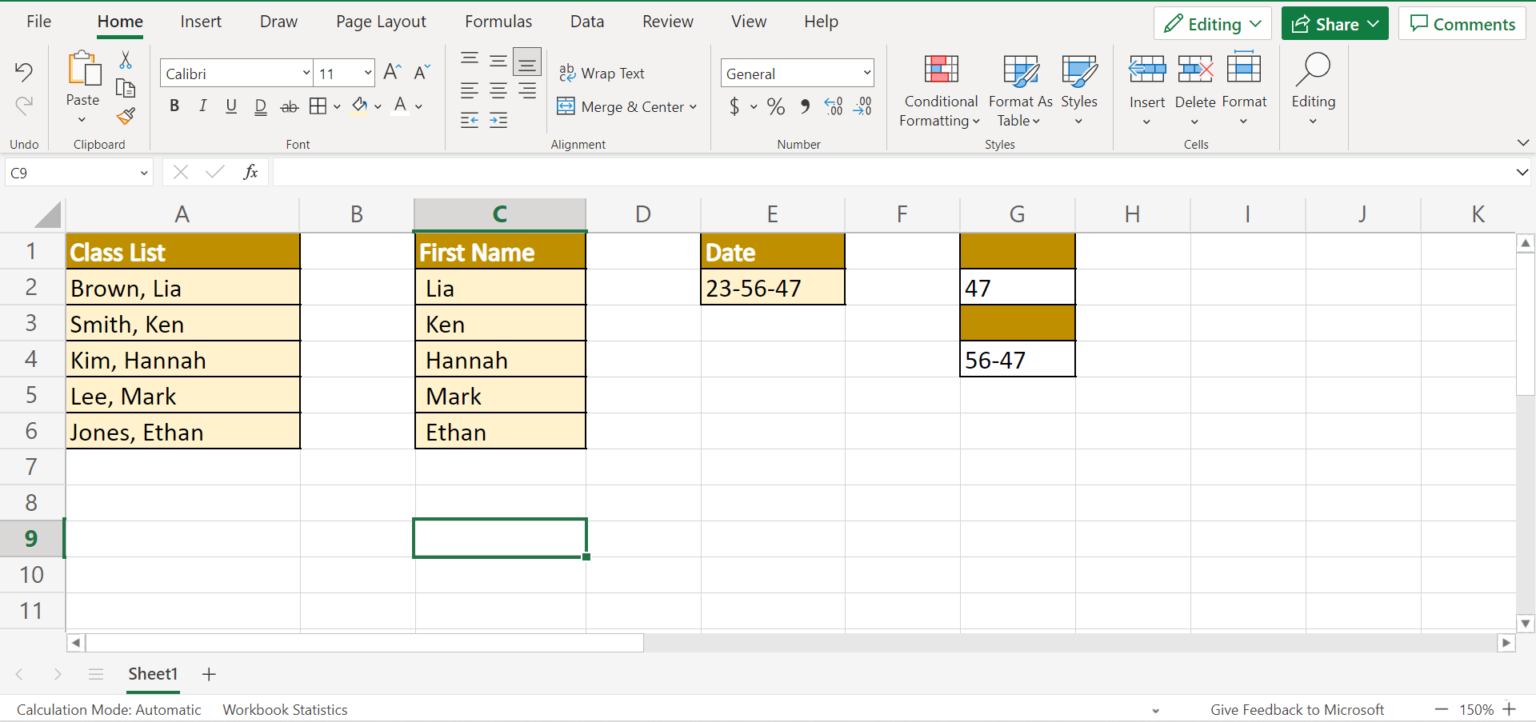Click the Wrap Text icon
This screenshot has width=1536, height=722.
[601, 72]
